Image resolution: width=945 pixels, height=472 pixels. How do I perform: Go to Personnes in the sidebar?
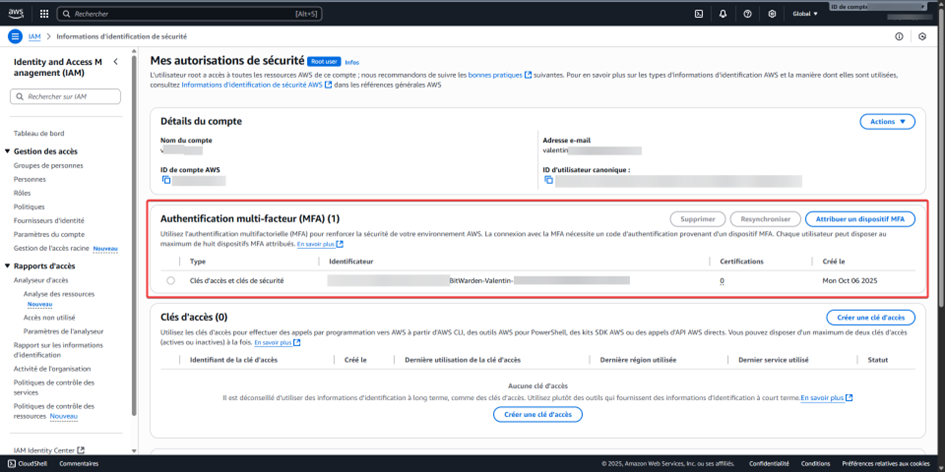point(30,179)
